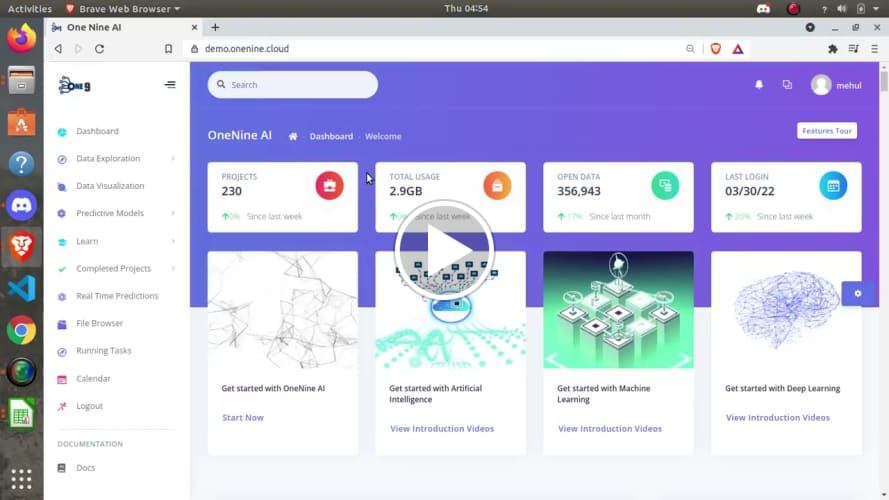Open the floating settings gear button
Screen dimensions: 889x500
coord(857,294)
